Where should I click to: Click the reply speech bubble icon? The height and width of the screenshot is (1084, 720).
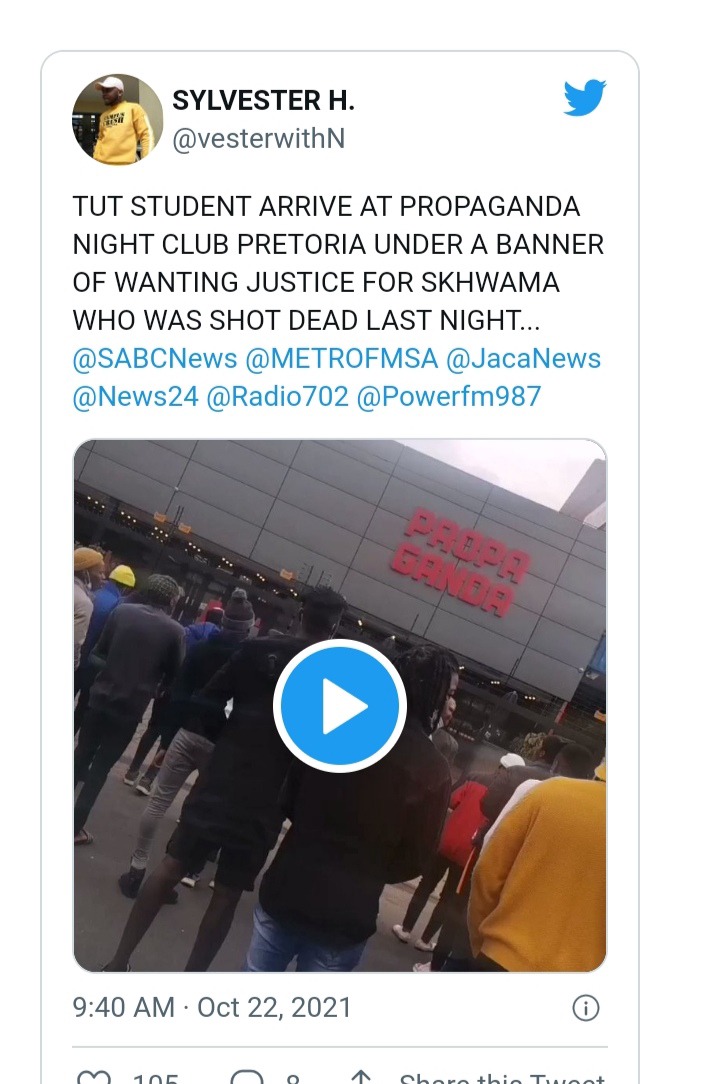247,1077
